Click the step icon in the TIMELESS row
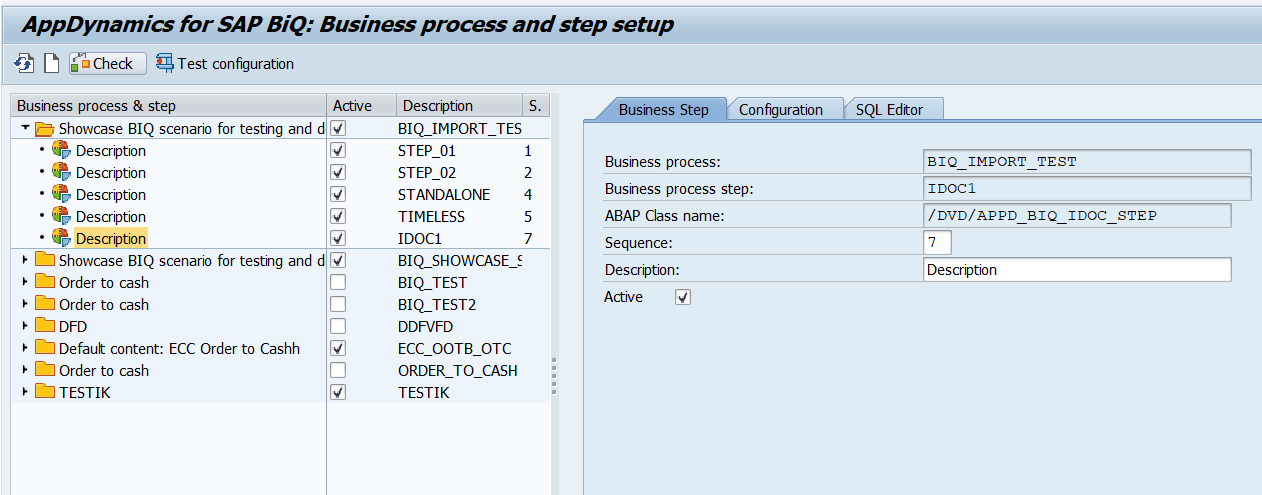The image size is (1262, 495). 62,217
